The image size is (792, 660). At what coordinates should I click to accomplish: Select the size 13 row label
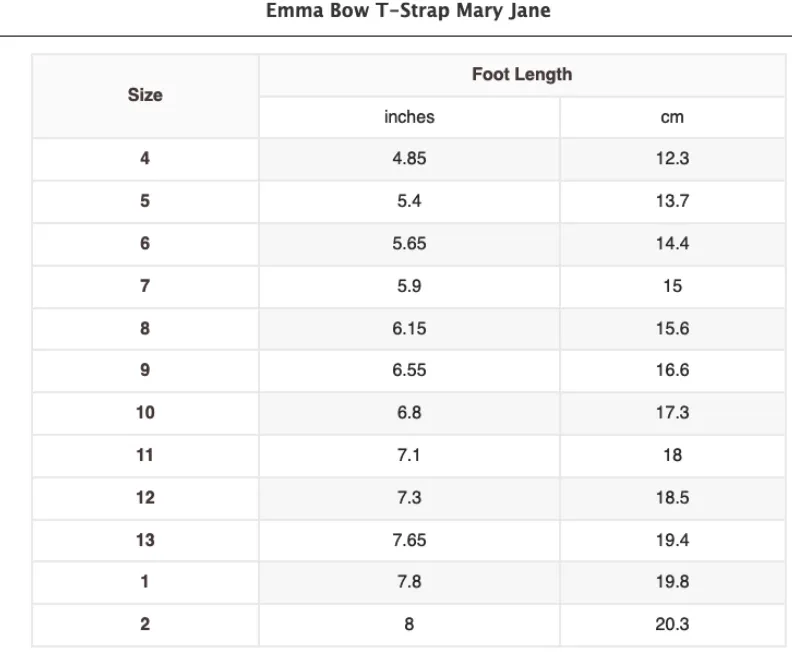(145, 540)
